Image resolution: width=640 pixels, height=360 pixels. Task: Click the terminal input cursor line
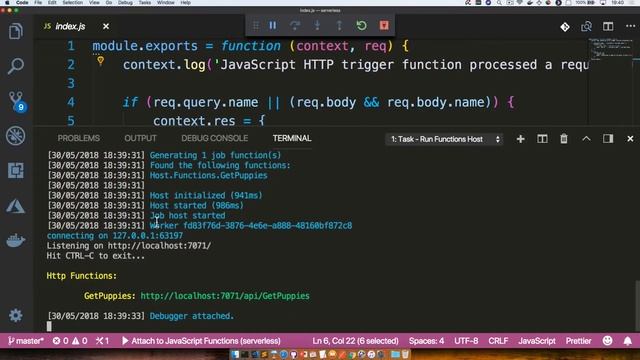pos(49,326)
